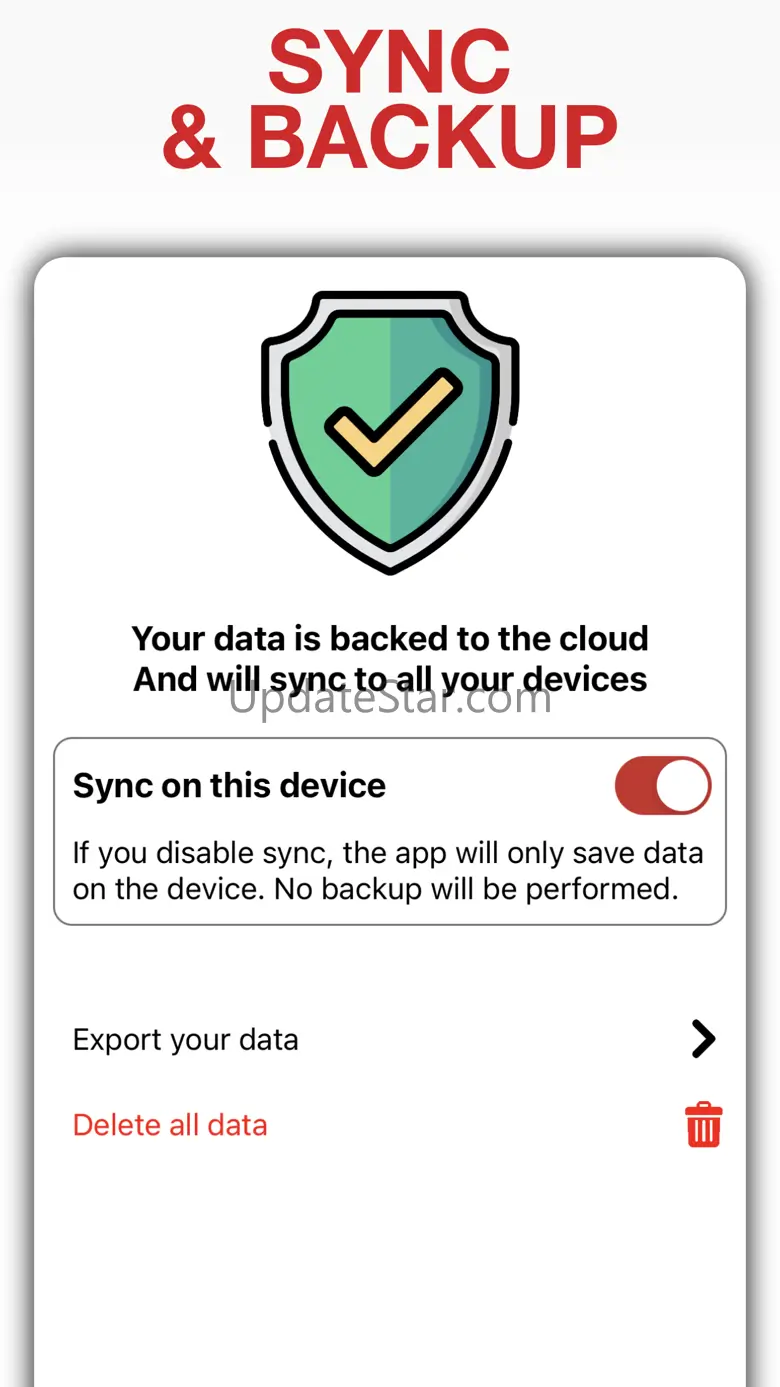Screen dimensions: 780x1387
Task: Click the word BACKUP in the title
Action: tap(432, 135)
